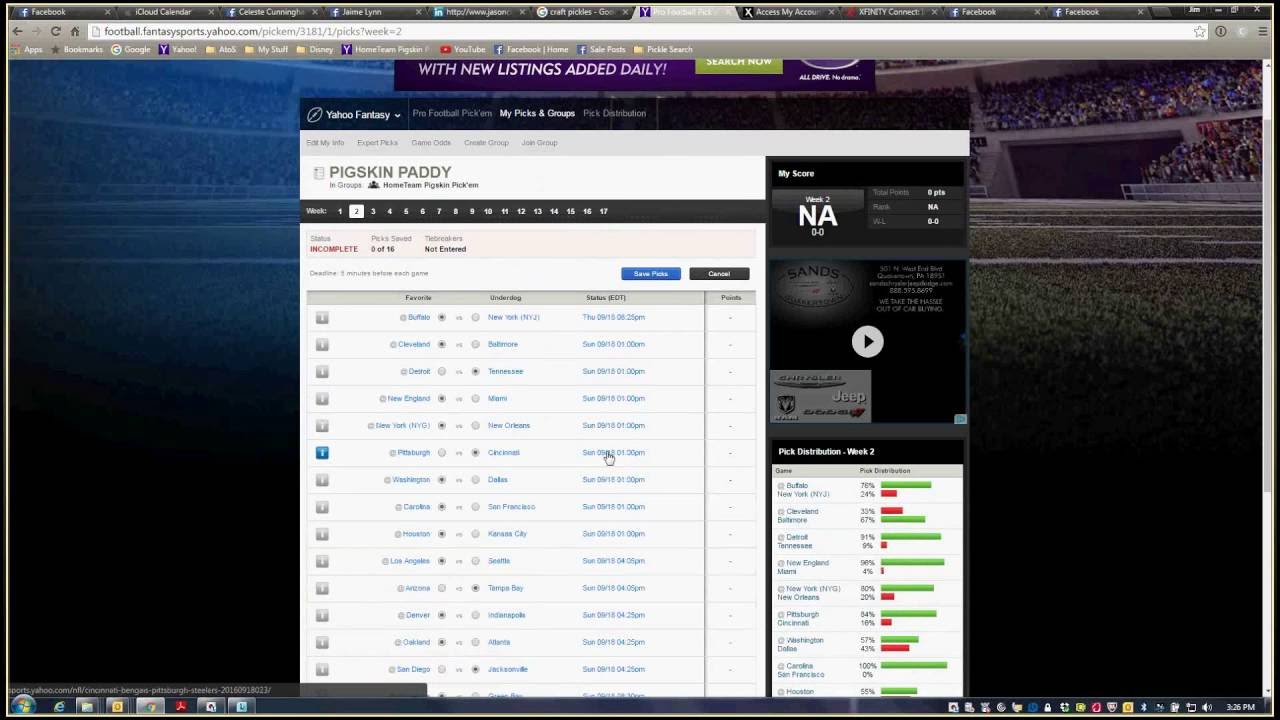Click Detroit 91% distribution bar
1280x720 pixels.
coord(911,537)
